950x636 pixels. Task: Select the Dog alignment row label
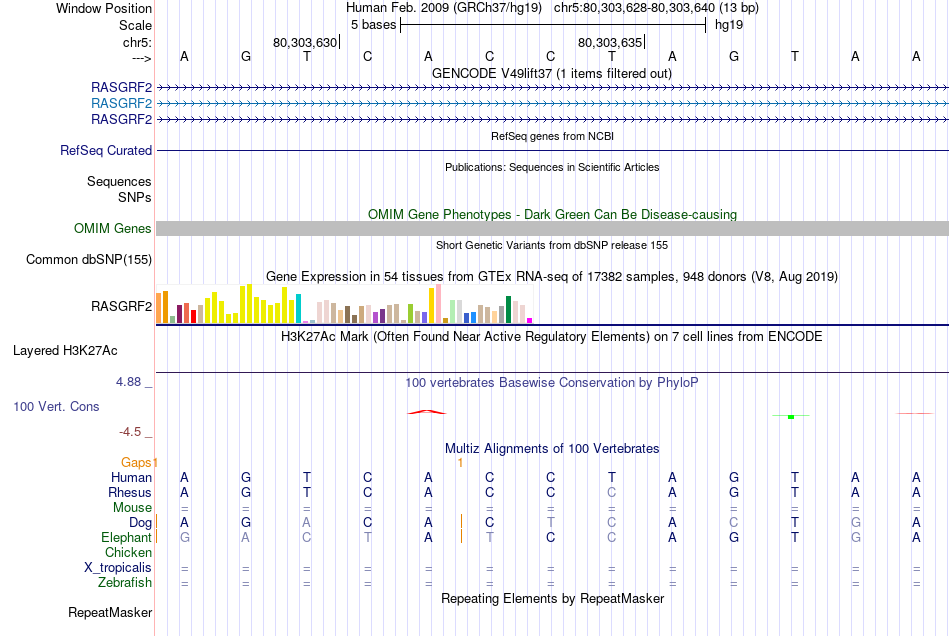[x=140, y=523]
